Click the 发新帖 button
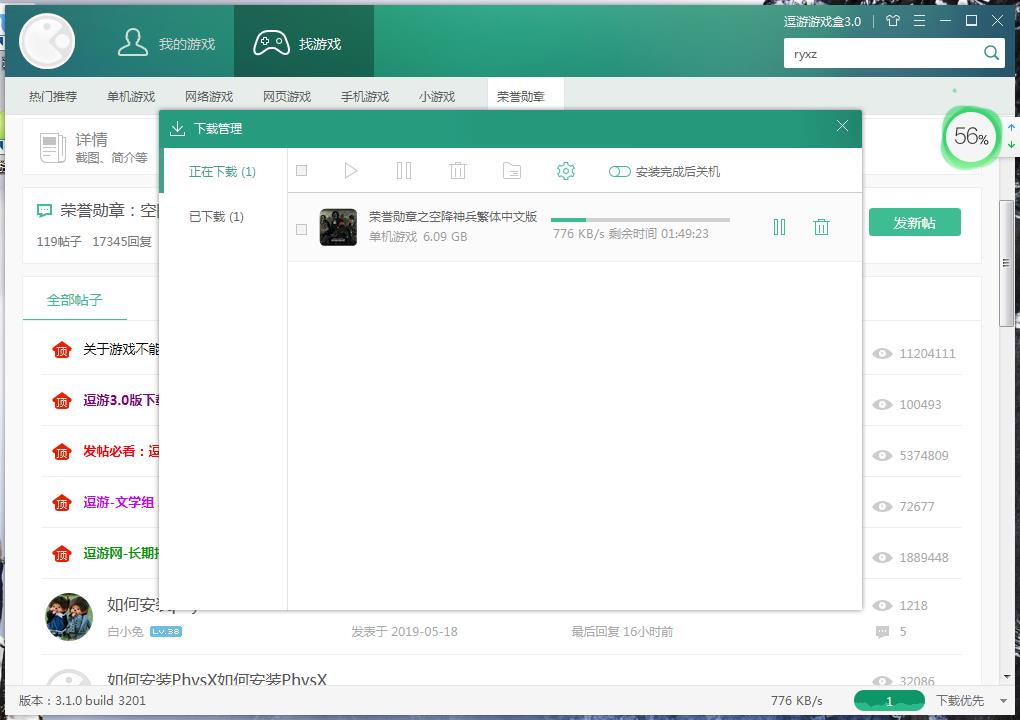Screen dimensions: 1020x720 click(x=915, y=222)
